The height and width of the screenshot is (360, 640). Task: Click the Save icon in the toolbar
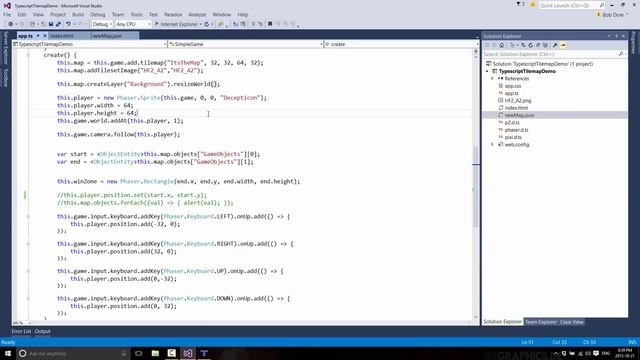(51, 24)
